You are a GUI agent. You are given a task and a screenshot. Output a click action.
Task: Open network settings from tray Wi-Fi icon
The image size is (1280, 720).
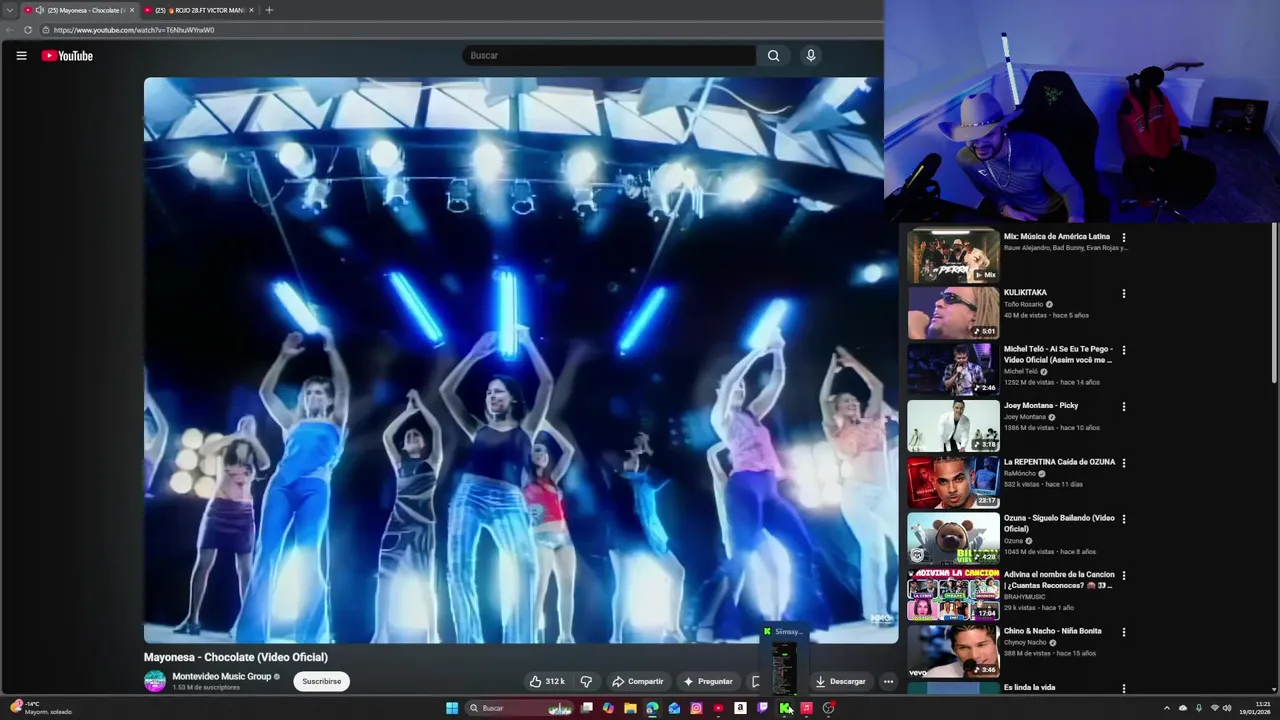click(1215, 708)
